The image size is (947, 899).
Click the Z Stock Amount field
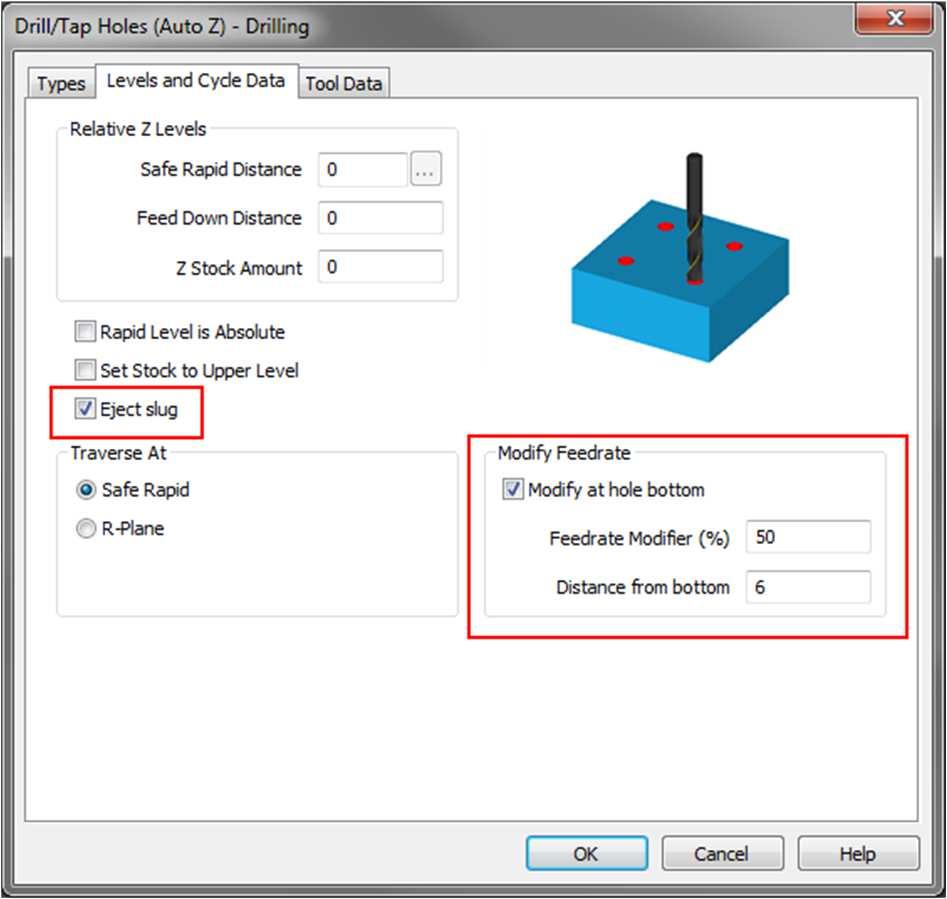381,267
